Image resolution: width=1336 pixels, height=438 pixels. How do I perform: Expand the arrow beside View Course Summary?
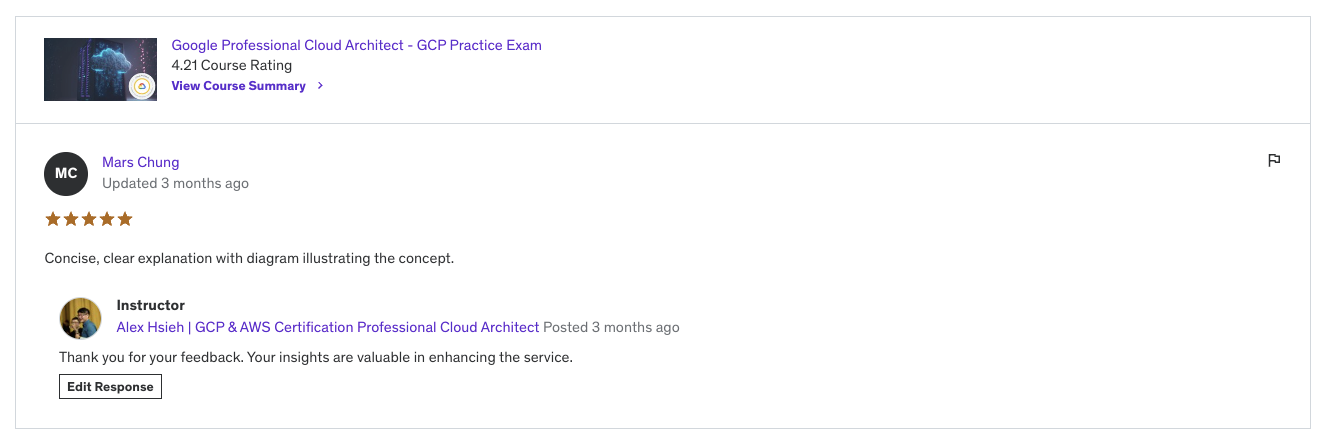(x=320, y=86)
